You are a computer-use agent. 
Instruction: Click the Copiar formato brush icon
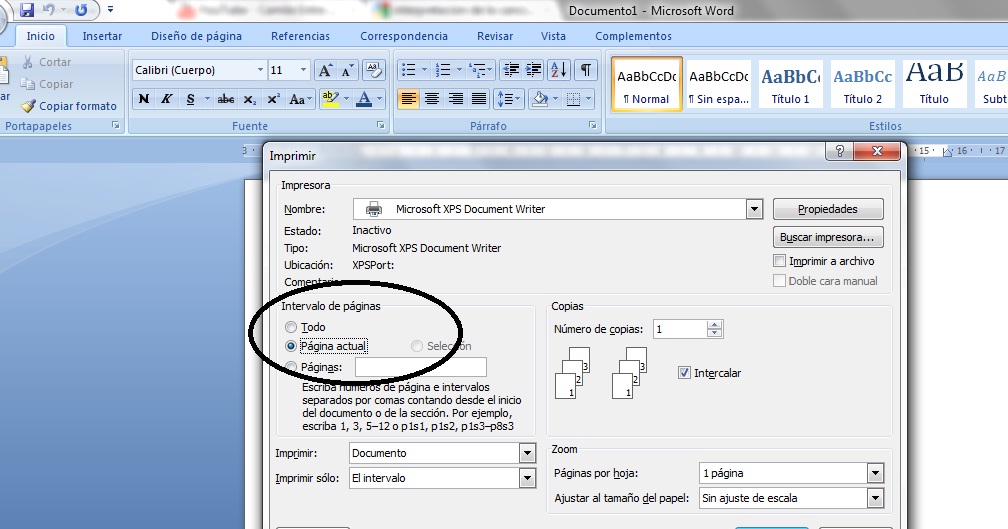(x=28, y=106)
